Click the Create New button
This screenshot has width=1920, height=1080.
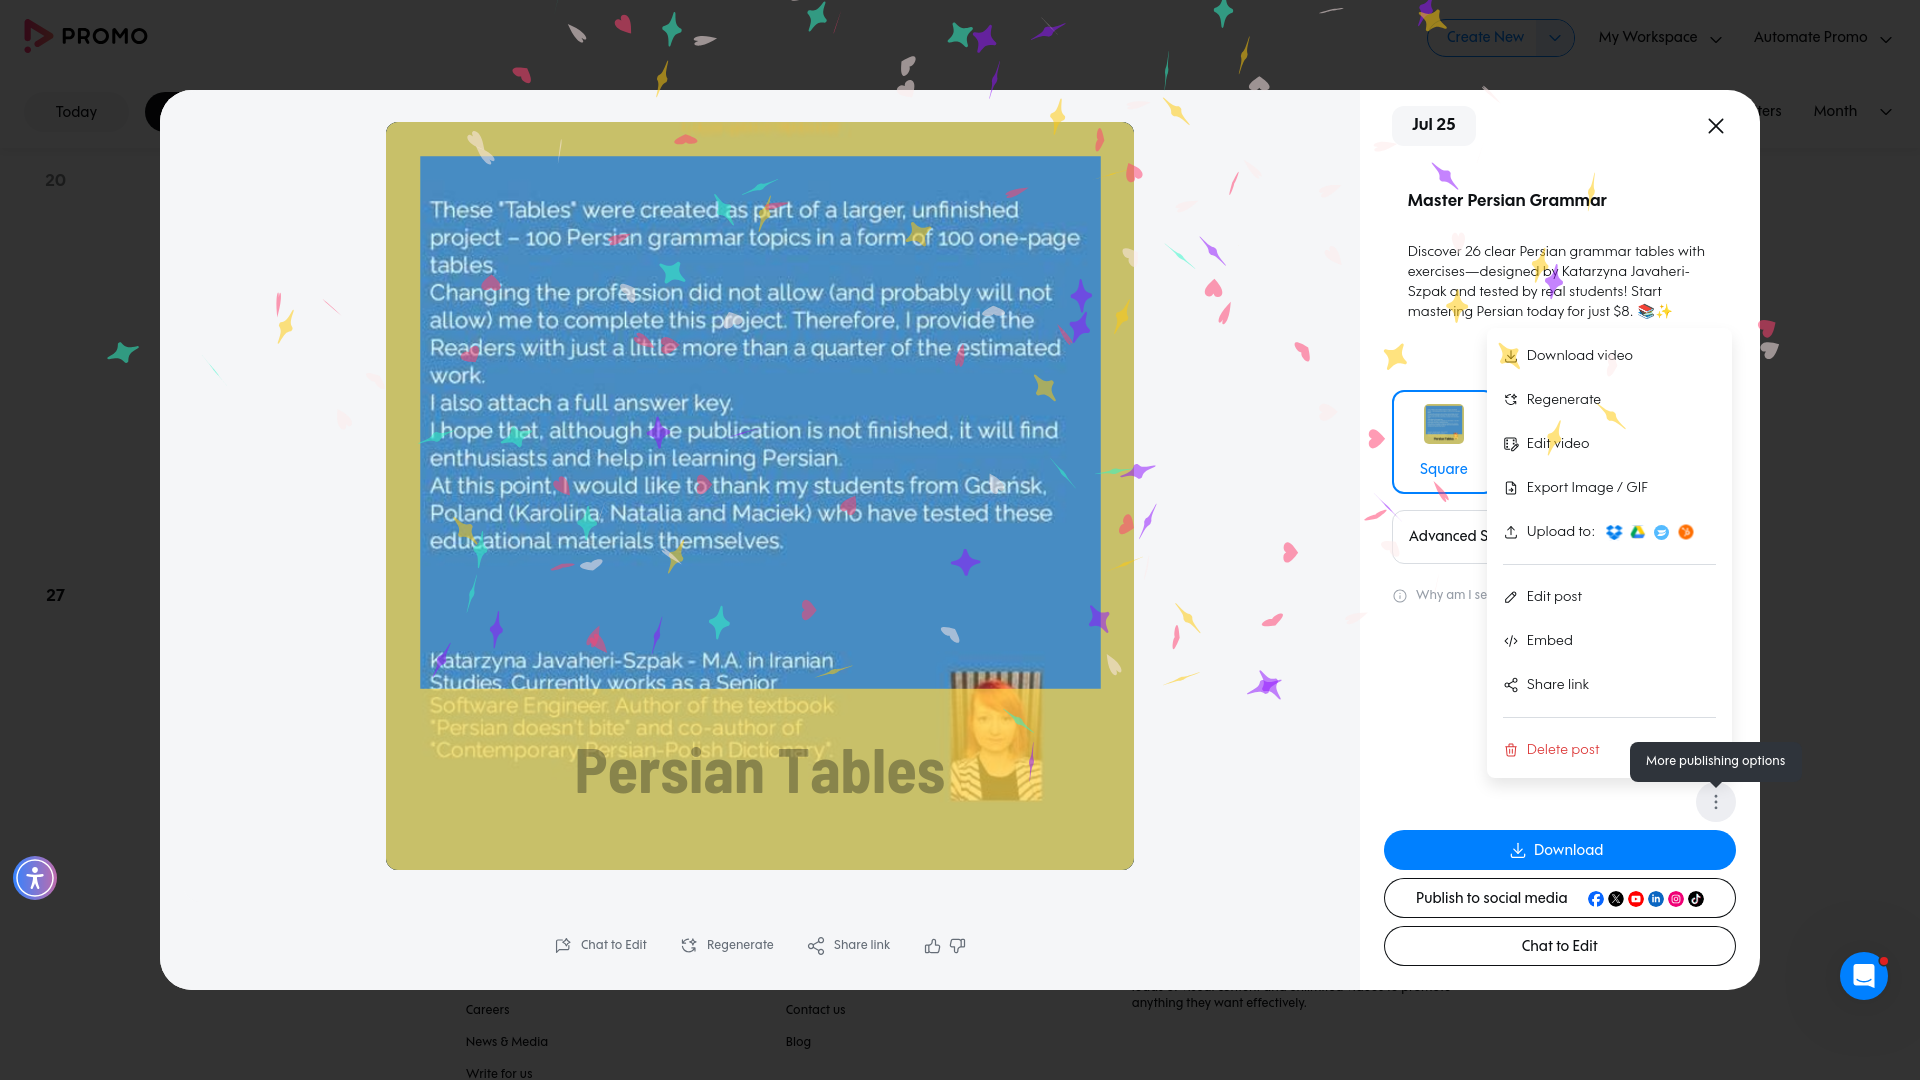pyautogui.click(x=1485, y=37)
